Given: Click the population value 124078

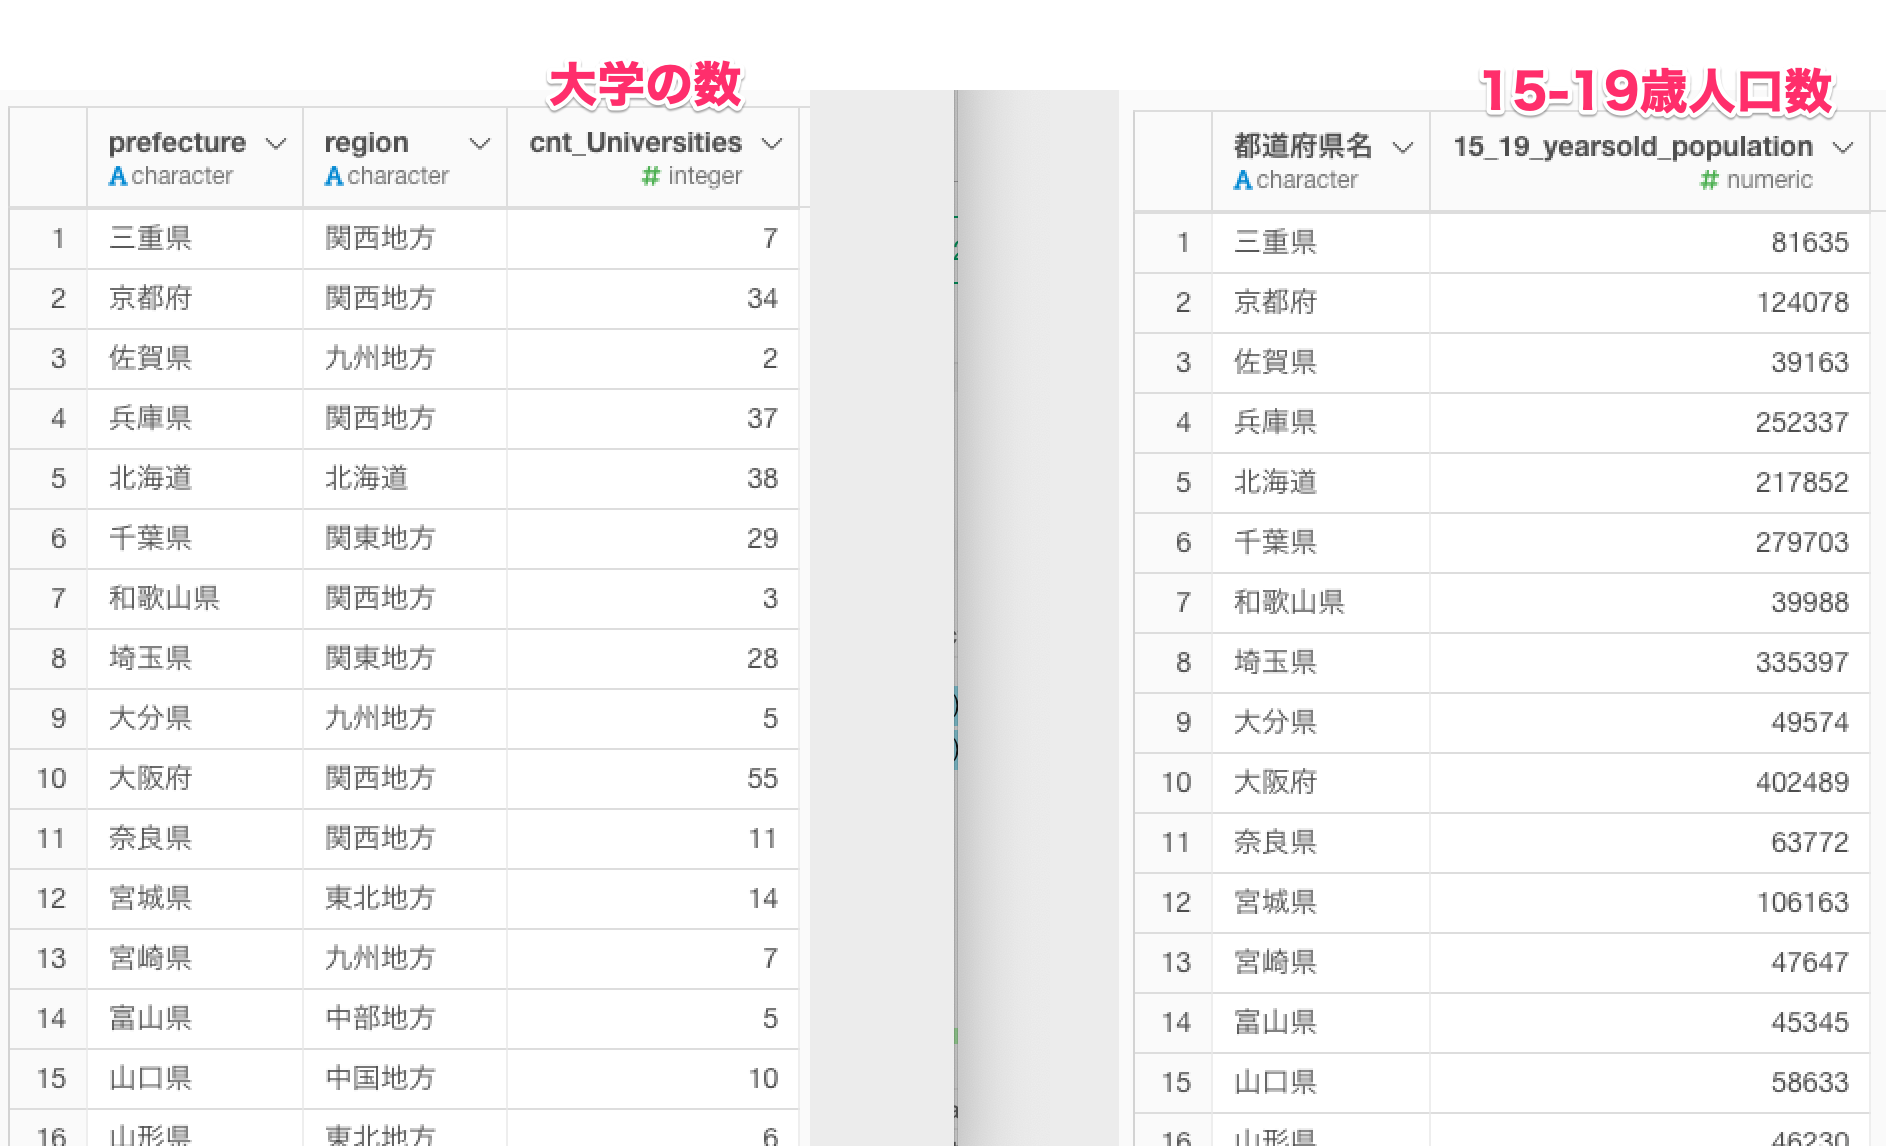Looking at the screenshot, I should (x=1650, y=303).
